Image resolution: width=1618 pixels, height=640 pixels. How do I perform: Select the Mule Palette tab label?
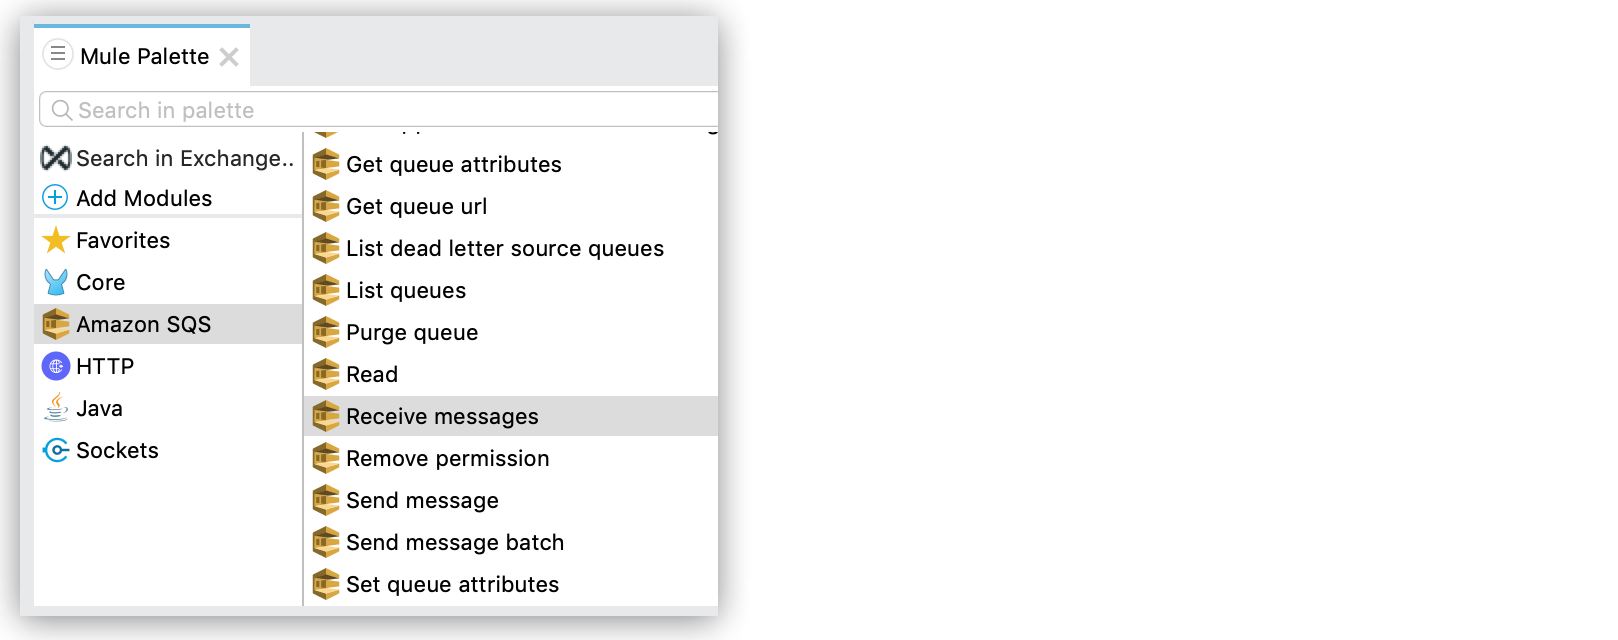tap(144, 56)
